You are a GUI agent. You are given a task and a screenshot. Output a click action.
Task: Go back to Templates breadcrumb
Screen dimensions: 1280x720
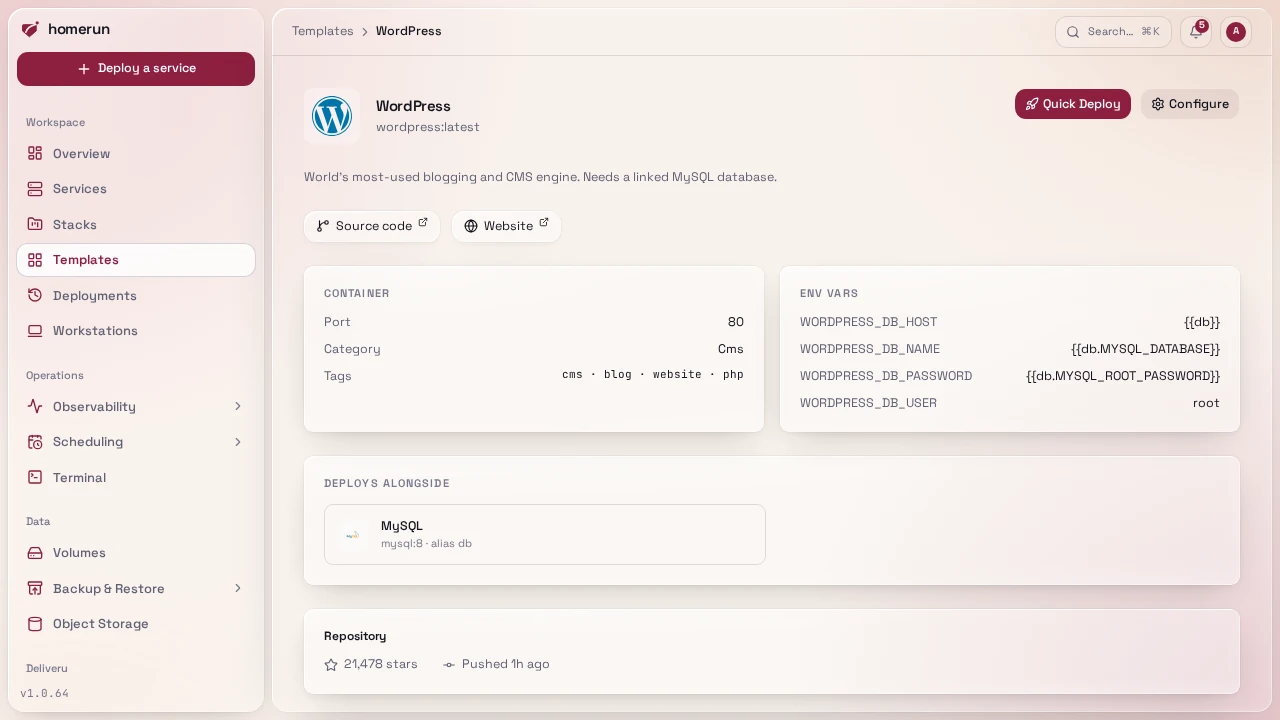tap(323, 31)
